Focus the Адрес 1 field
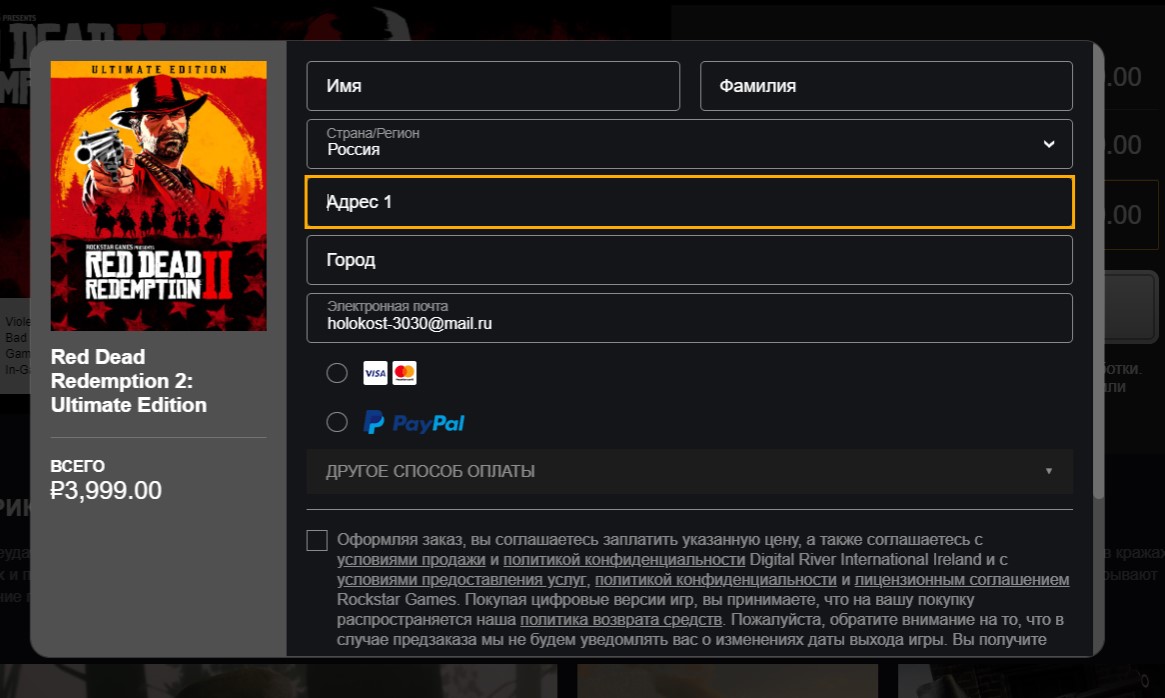 coord(689,202)
